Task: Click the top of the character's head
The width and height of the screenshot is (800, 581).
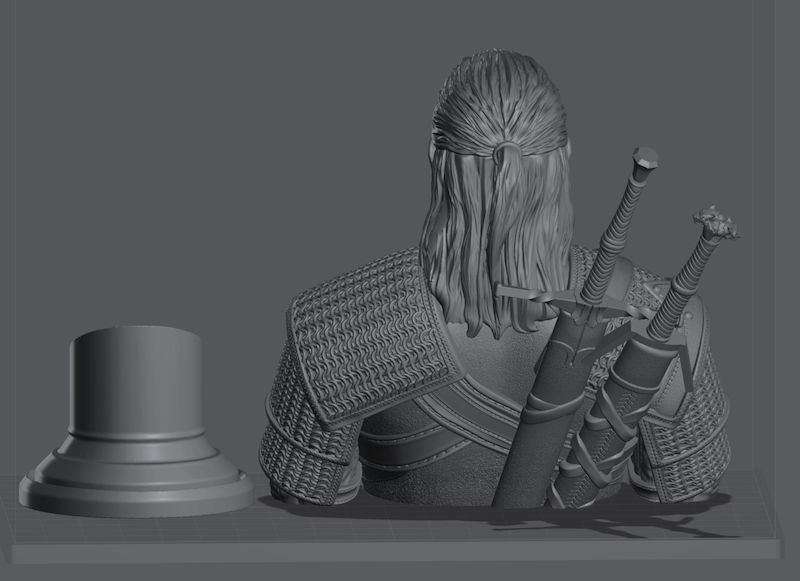Action: coord(502,75)
